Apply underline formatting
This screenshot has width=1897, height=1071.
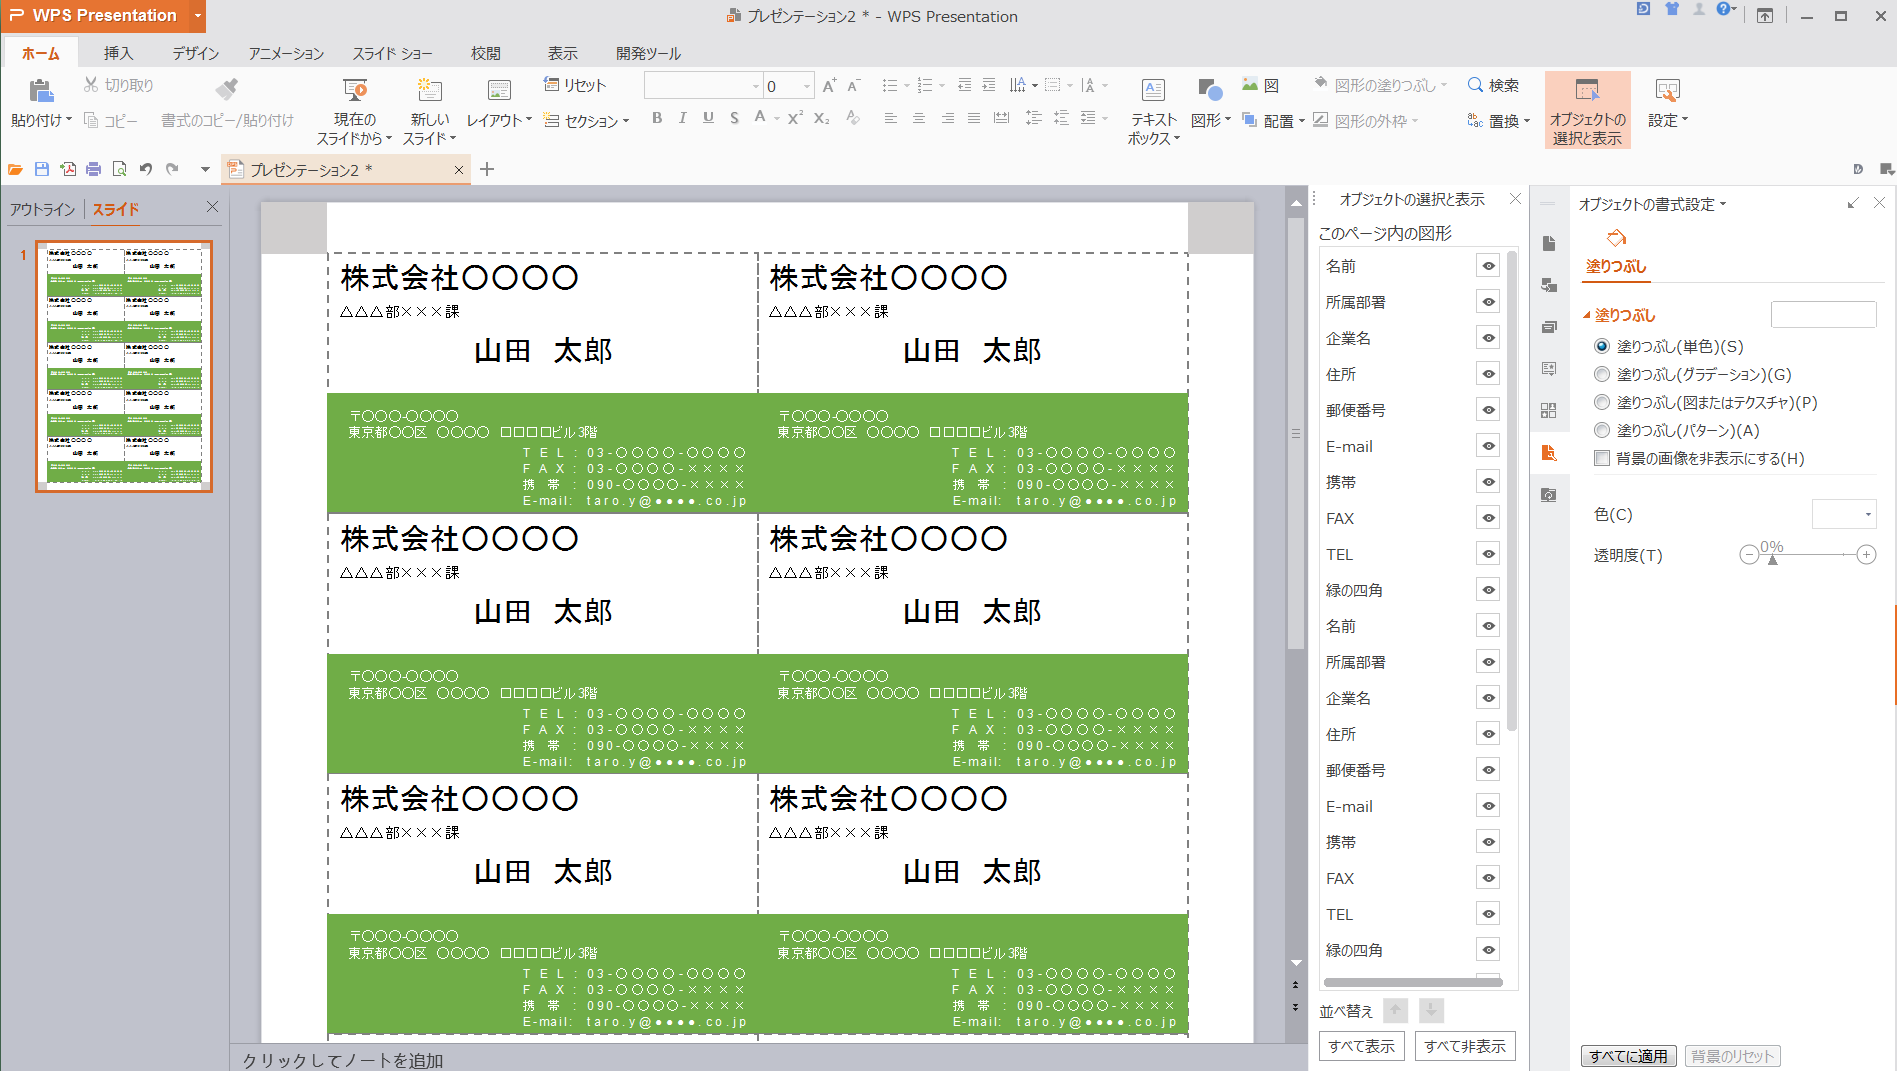(708, 118)
